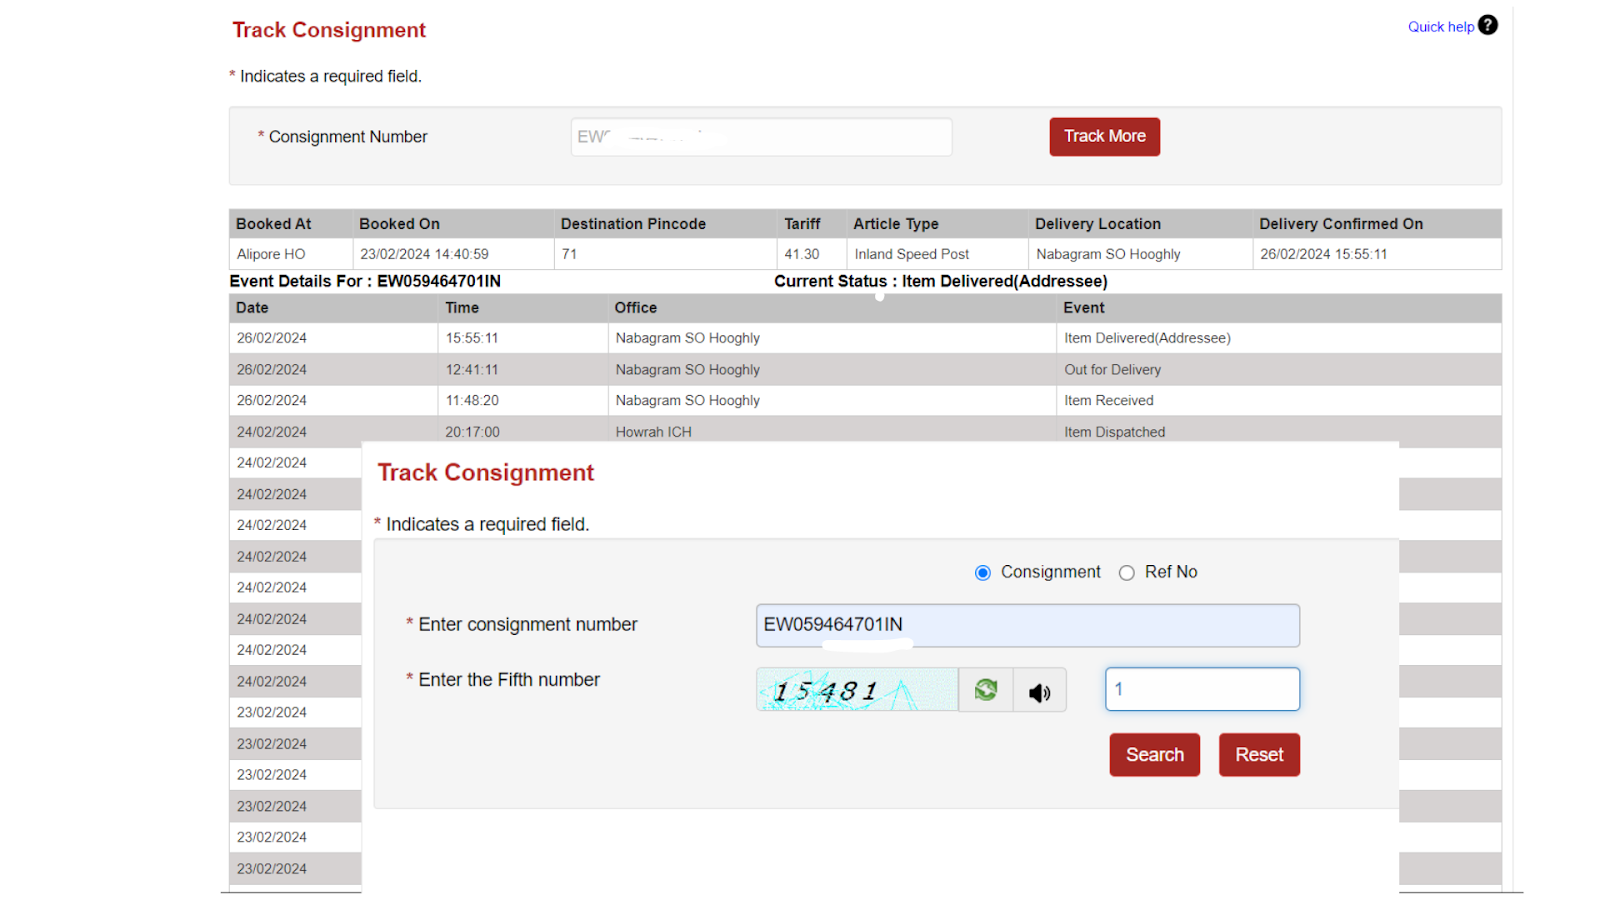This screenshot has width=1600, height=900.
Task: Click the captcha image showing 15481
Action: [x=857, y=690]
